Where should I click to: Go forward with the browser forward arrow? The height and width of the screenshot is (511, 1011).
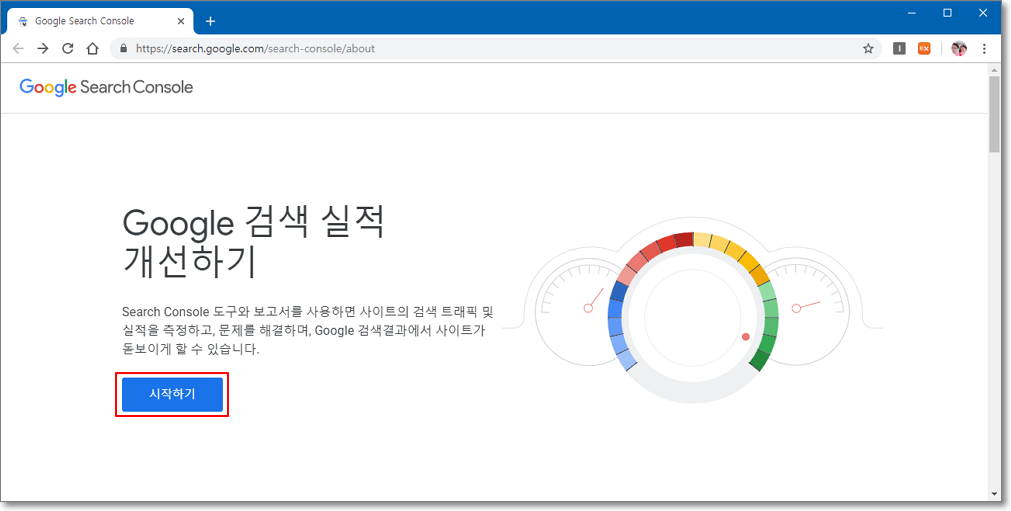[43, 48]
